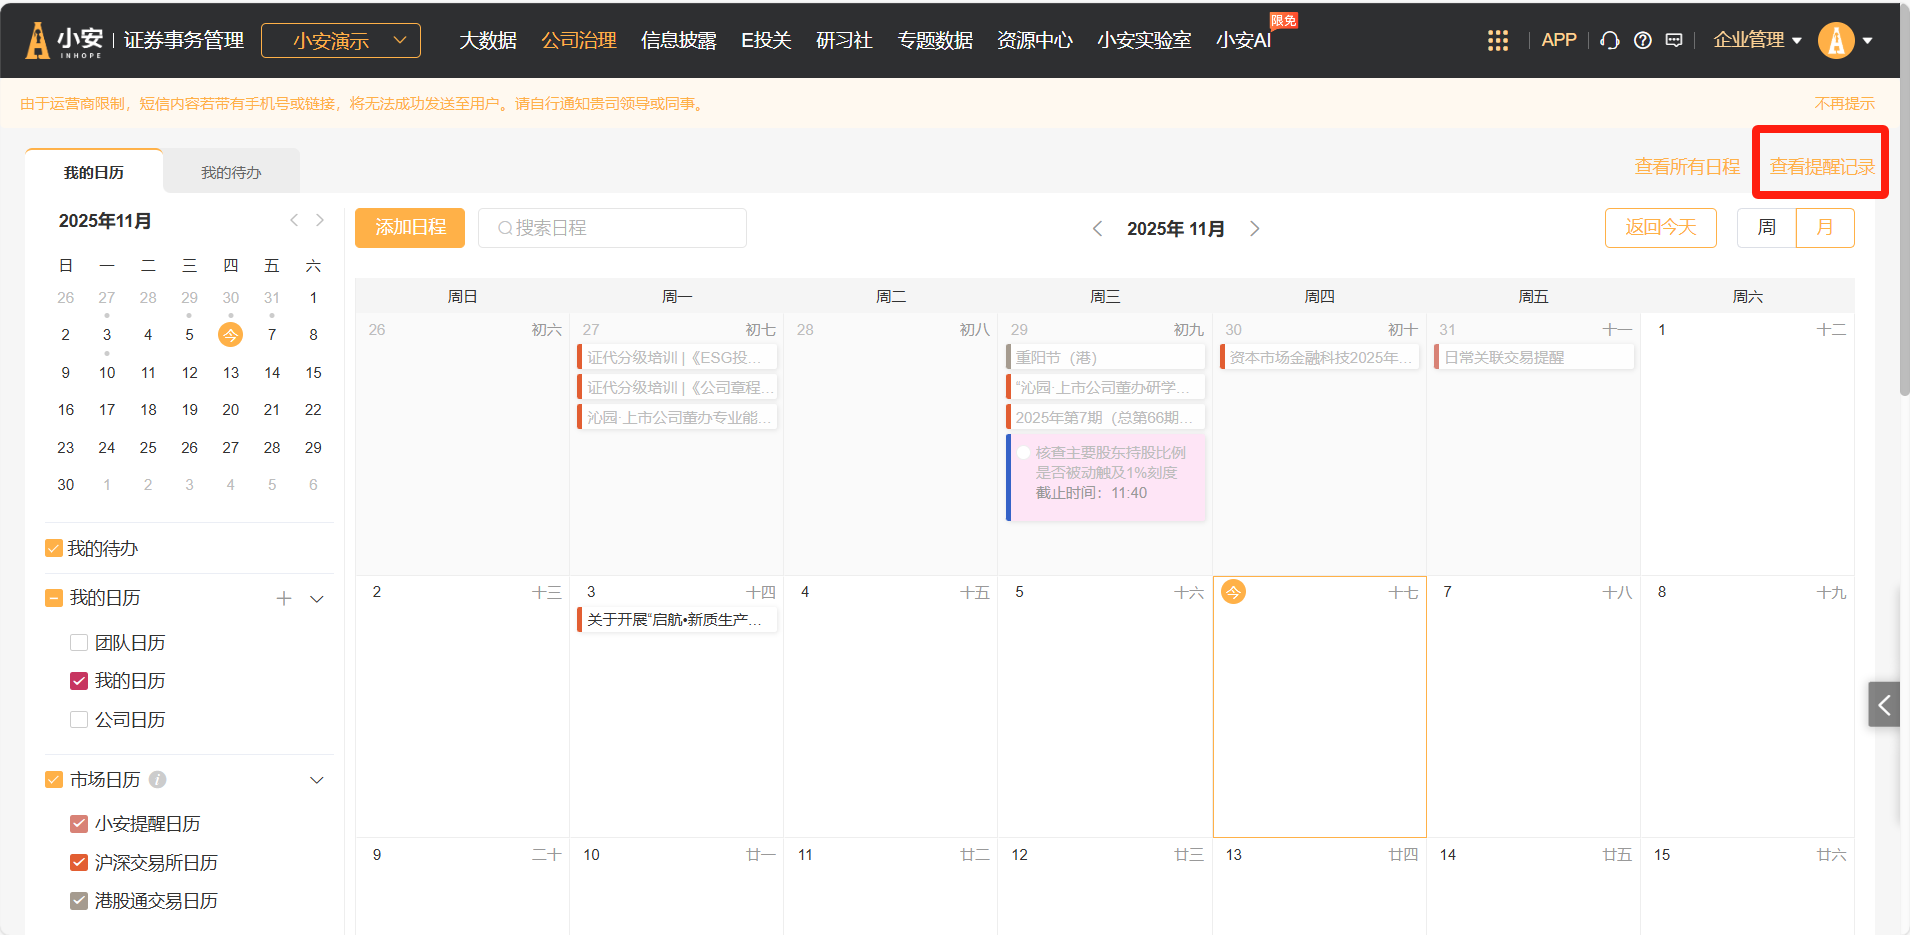1910x935 pixels.
Task: Click the info icon next to 市场日历
Action: (x=157, y=779)
